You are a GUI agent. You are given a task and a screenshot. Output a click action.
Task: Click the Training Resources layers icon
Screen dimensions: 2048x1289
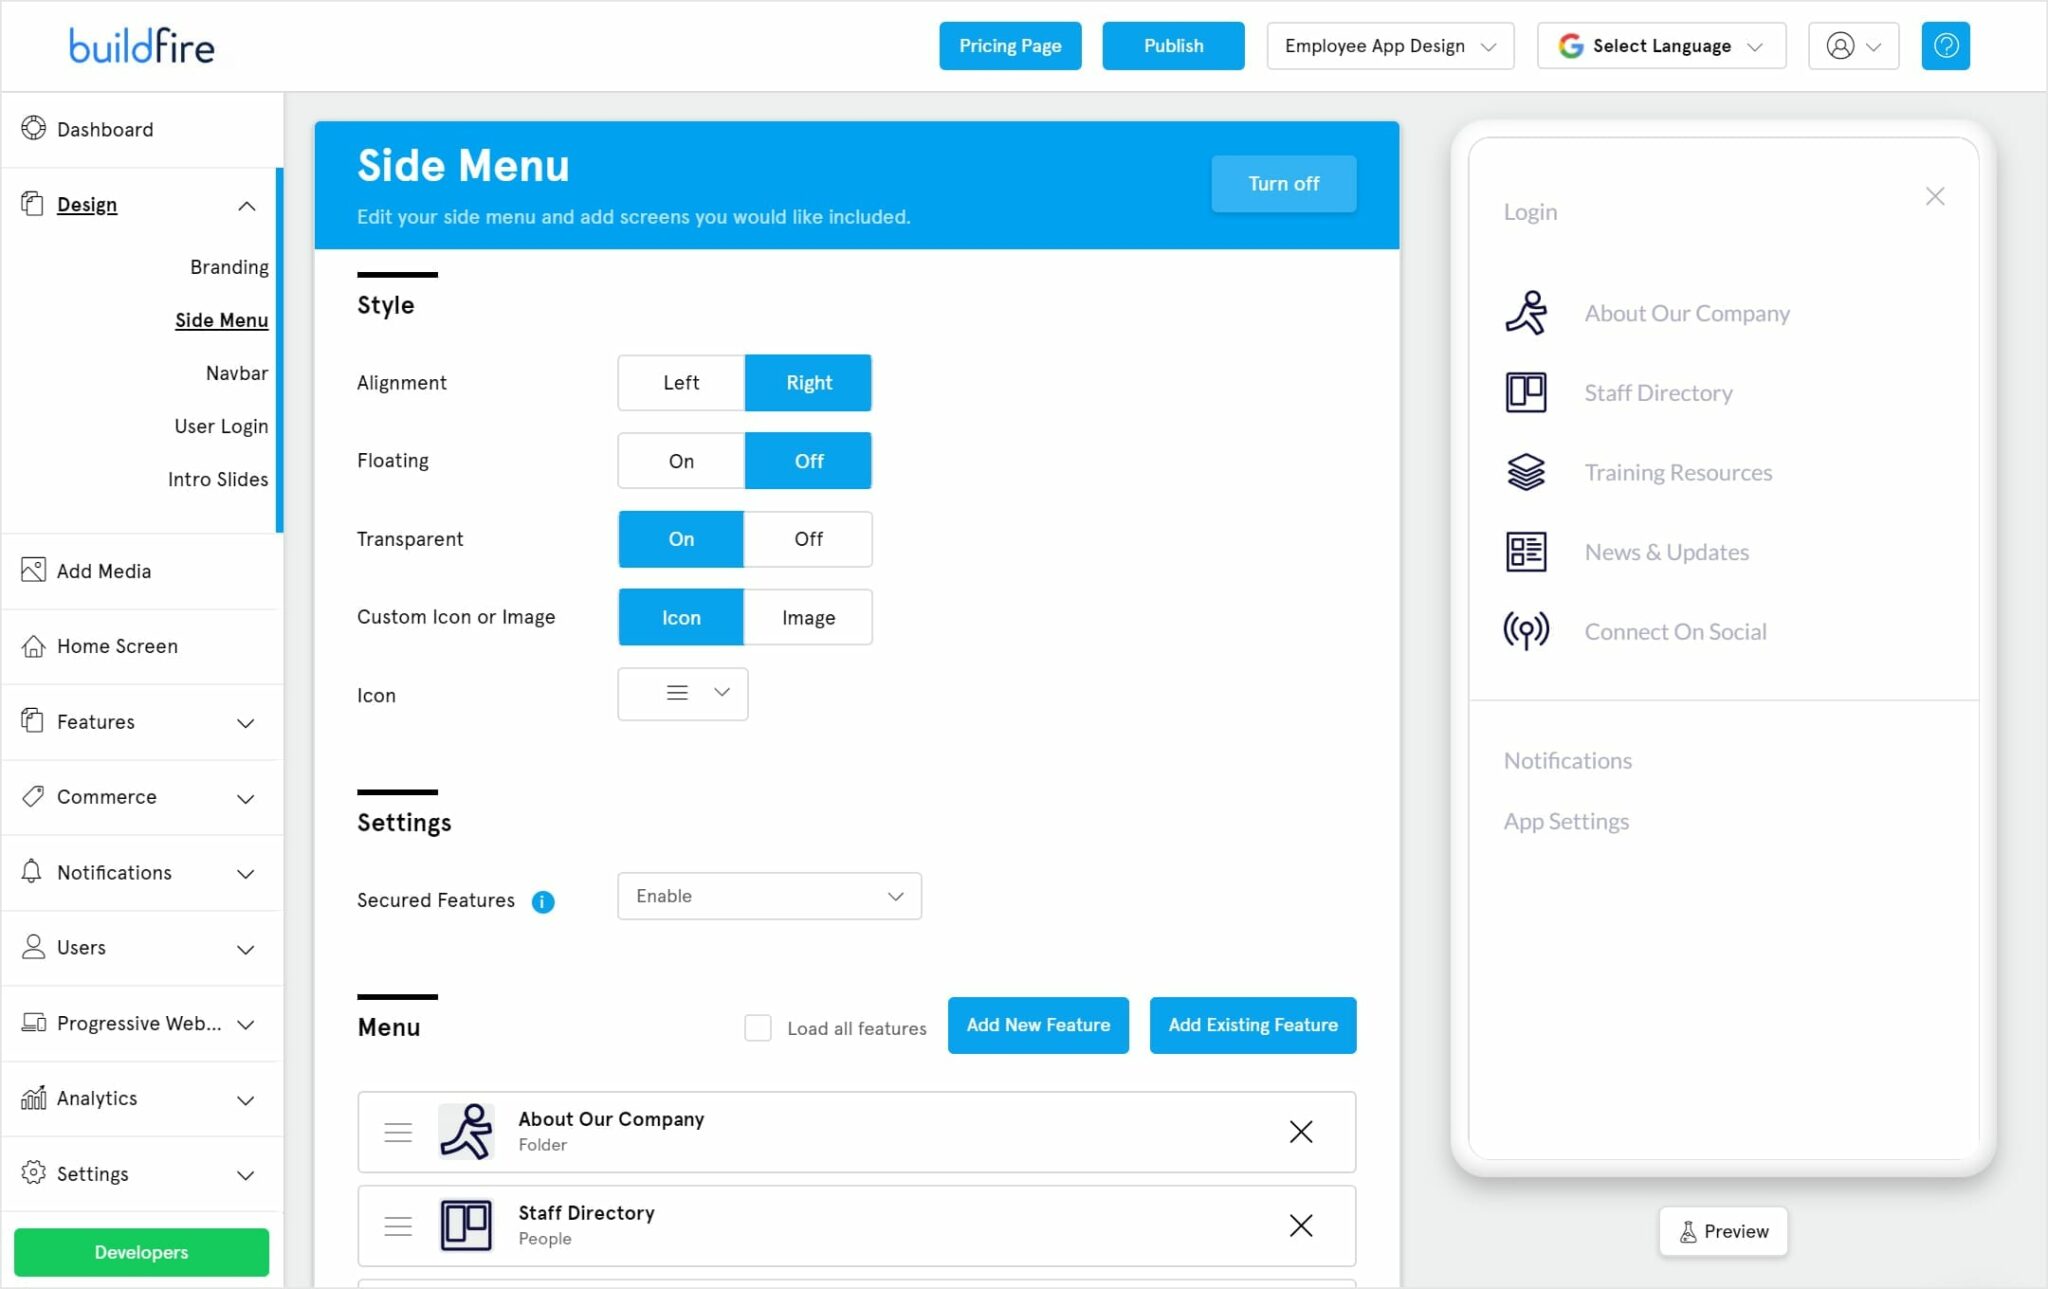point(1524,471)
